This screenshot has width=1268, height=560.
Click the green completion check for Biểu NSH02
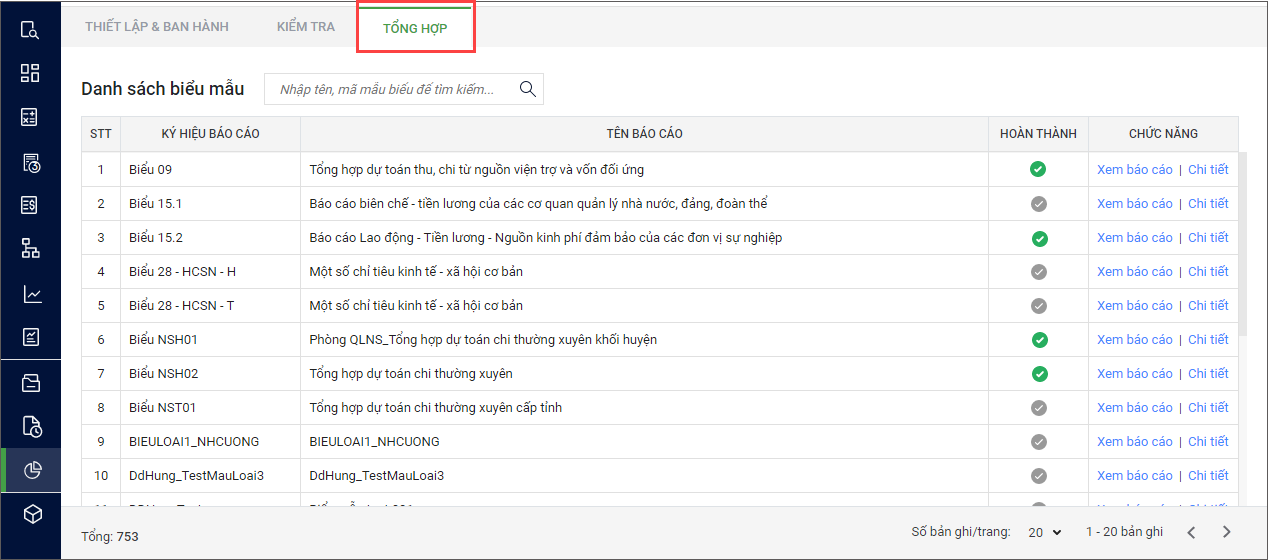coord(1038,374)
